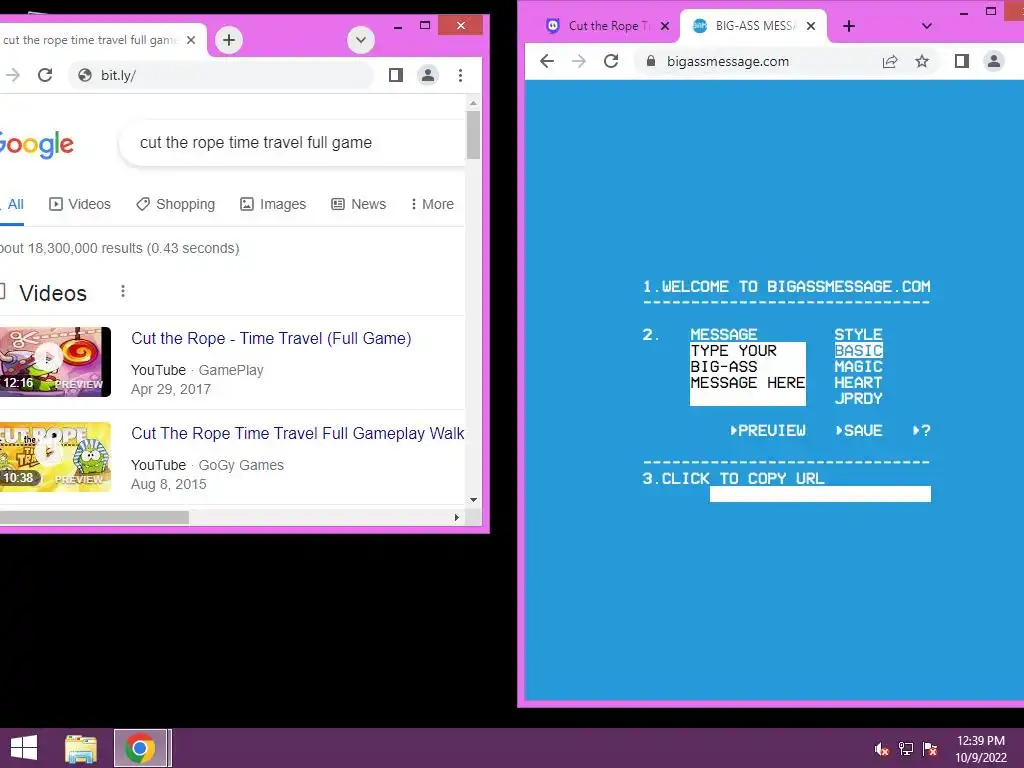
Task: Click the SAVE button
Action: (859, 430)
